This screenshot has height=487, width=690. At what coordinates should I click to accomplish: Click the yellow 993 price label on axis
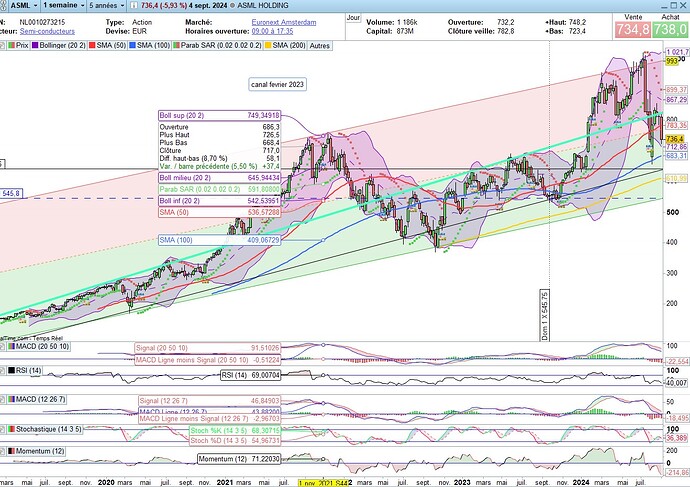[x=672, y=61]
